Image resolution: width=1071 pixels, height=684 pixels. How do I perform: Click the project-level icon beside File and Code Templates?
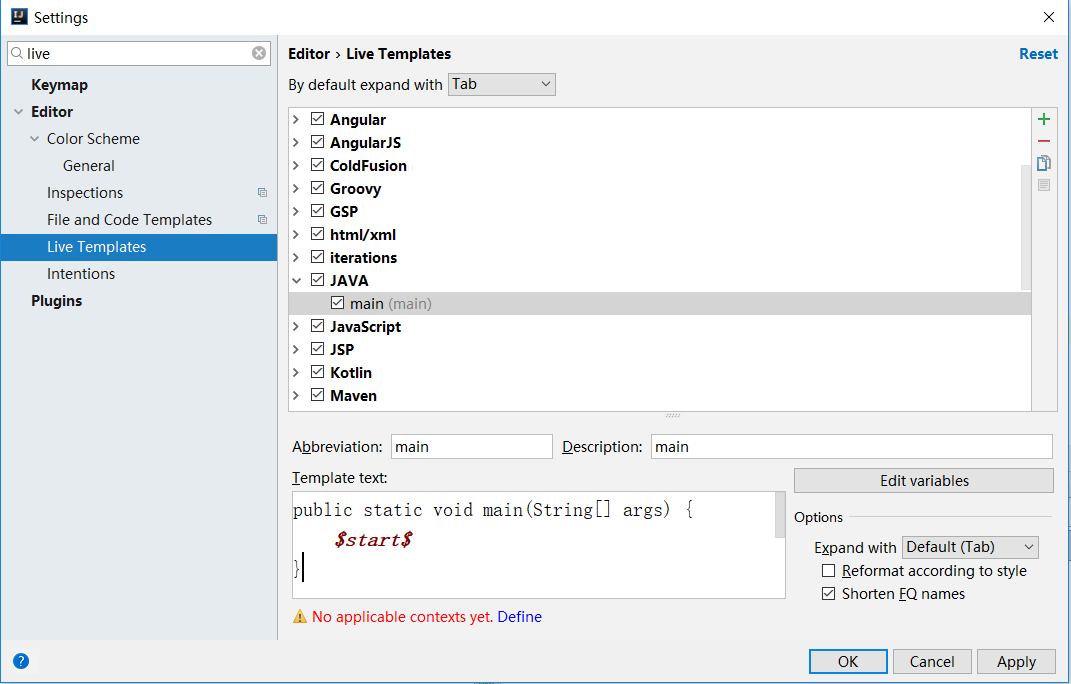262,219
